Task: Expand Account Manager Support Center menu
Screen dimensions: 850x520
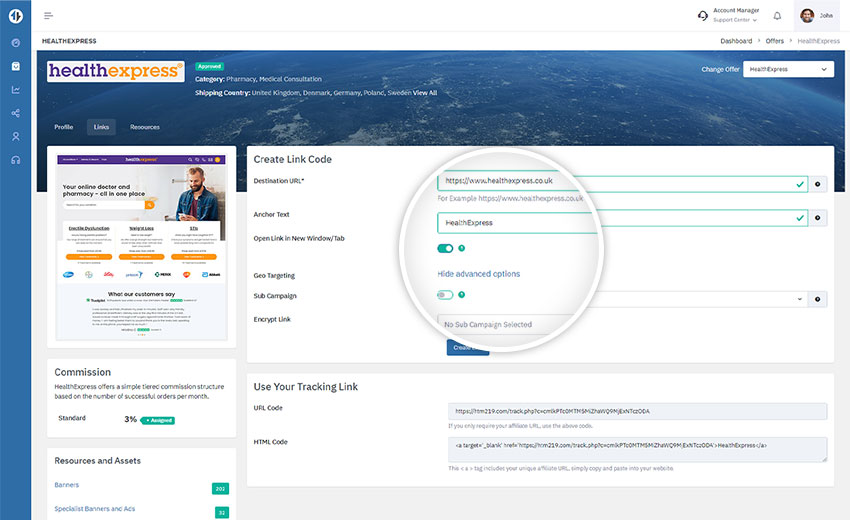Action: point(730,16)
